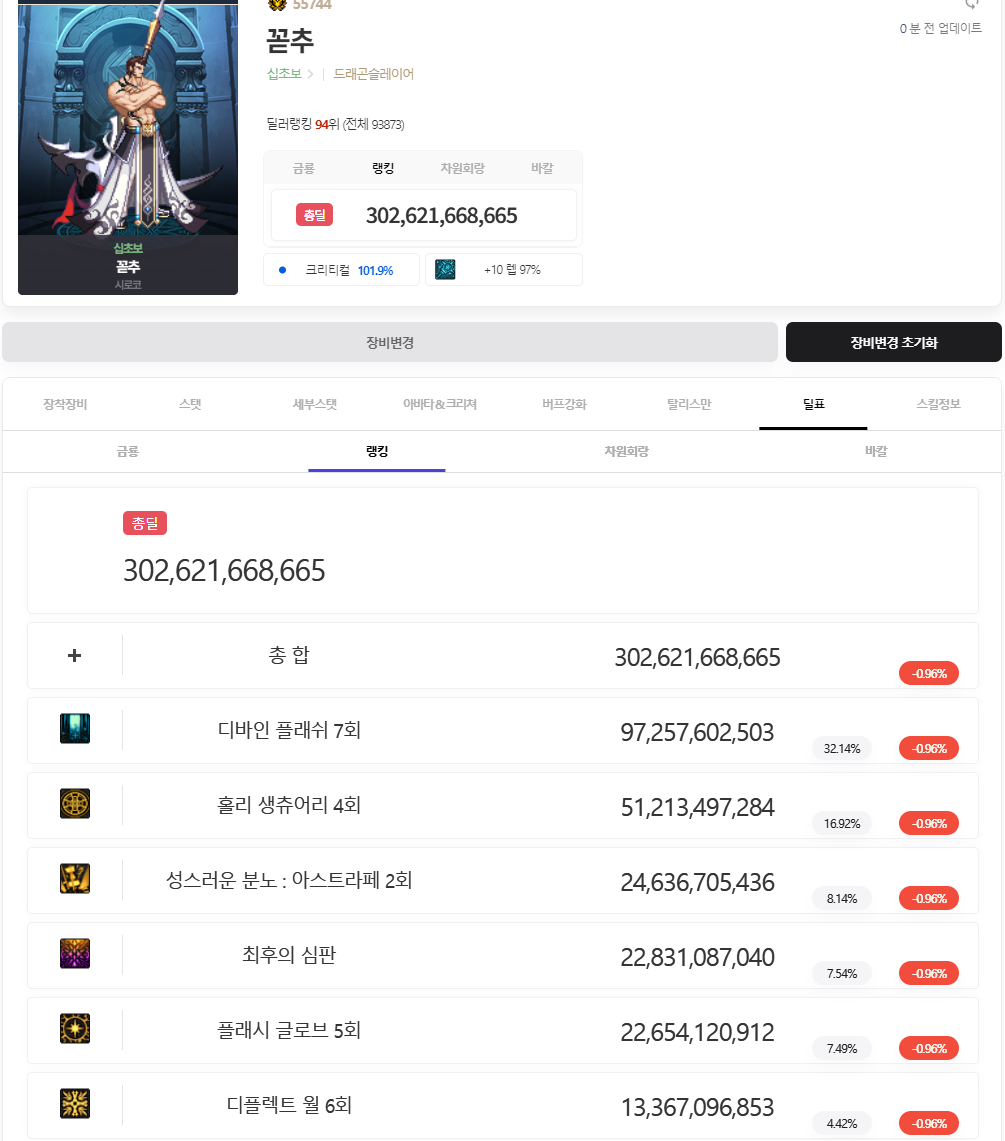Click the 꼳추 character portrait image
Image resolution: width=1005 pixels, height=1141 pixels.
(x=128, y=120)
